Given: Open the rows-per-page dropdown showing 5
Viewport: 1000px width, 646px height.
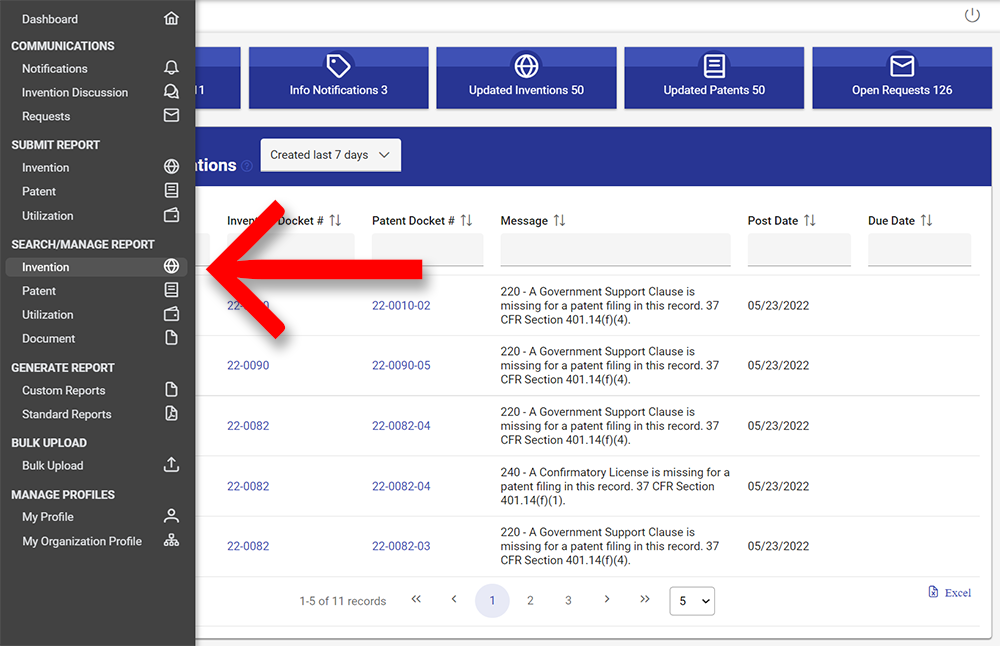Looking at the screenshot, I should [x=691, y=601].
